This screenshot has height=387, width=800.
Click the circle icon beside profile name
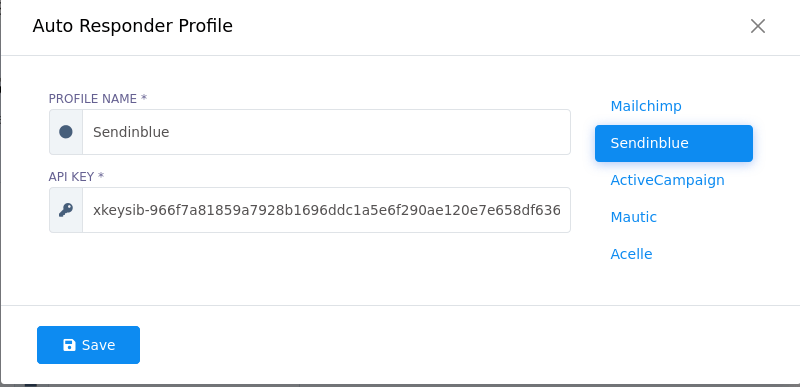click(66, 132)
